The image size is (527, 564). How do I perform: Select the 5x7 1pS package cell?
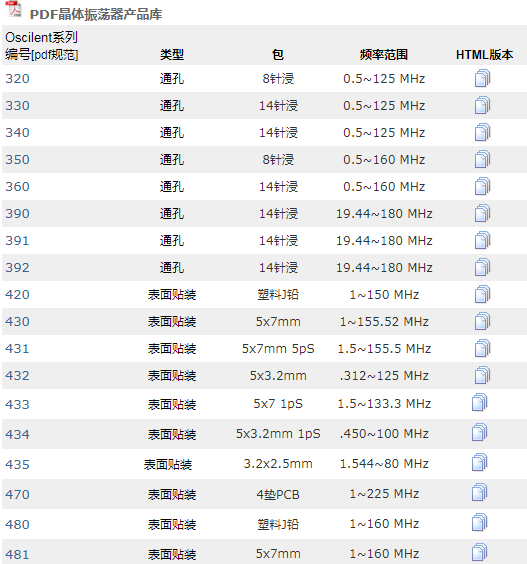pyautogui.click(x=278, y=403)
